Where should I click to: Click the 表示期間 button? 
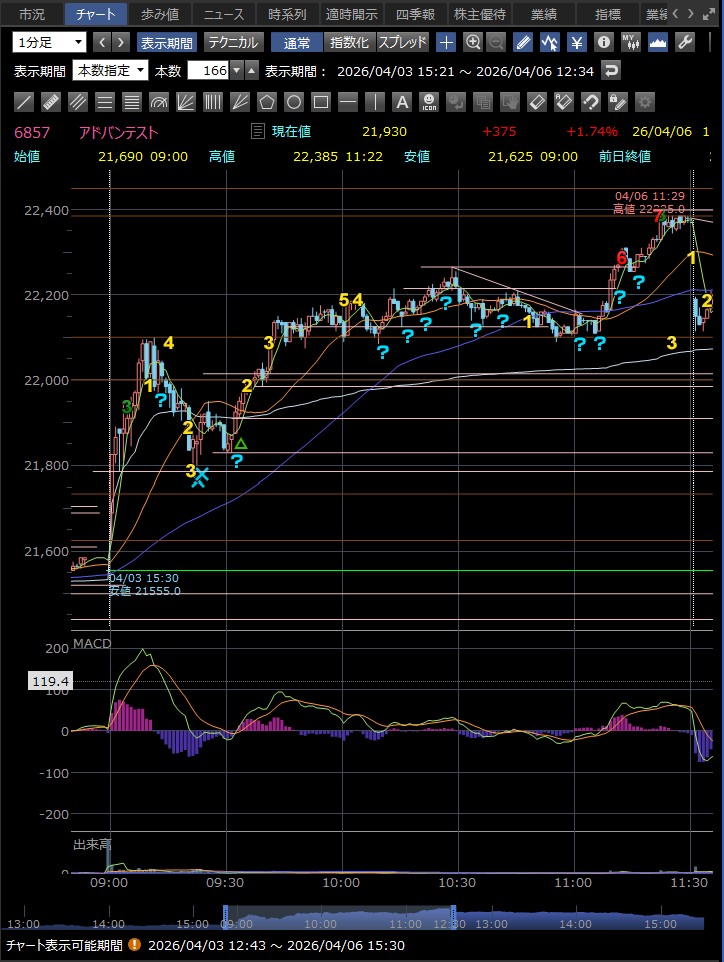[167, 42]
